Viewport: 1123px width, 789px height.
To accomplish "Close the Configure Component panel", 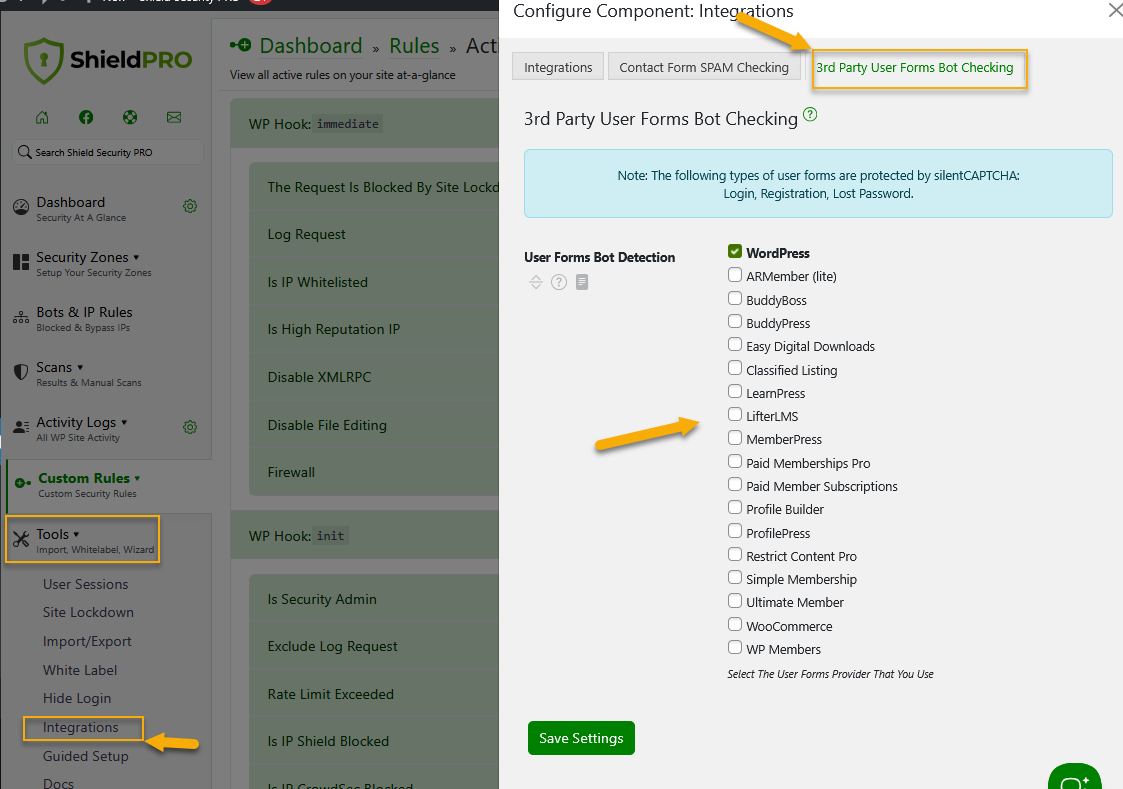I will (x=1115, y=11).
